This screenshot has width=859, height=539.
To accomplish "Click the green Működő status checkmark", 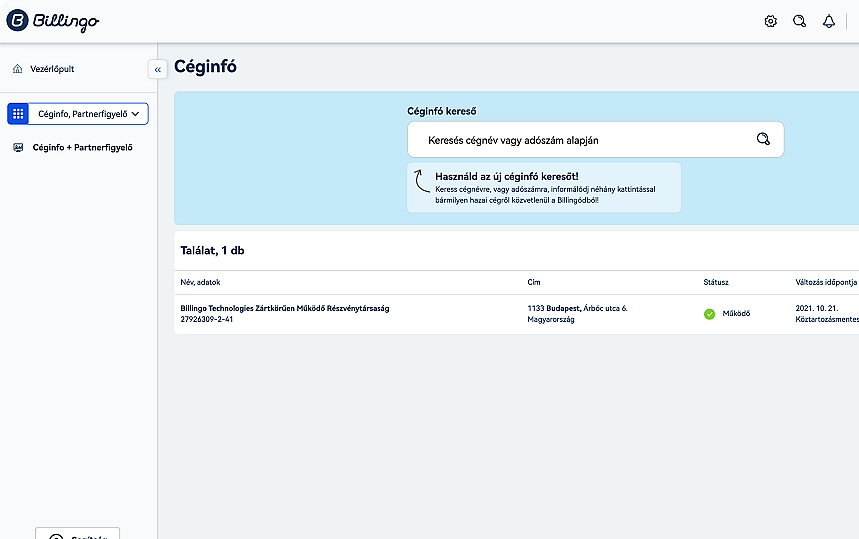I will coord(709,314).
